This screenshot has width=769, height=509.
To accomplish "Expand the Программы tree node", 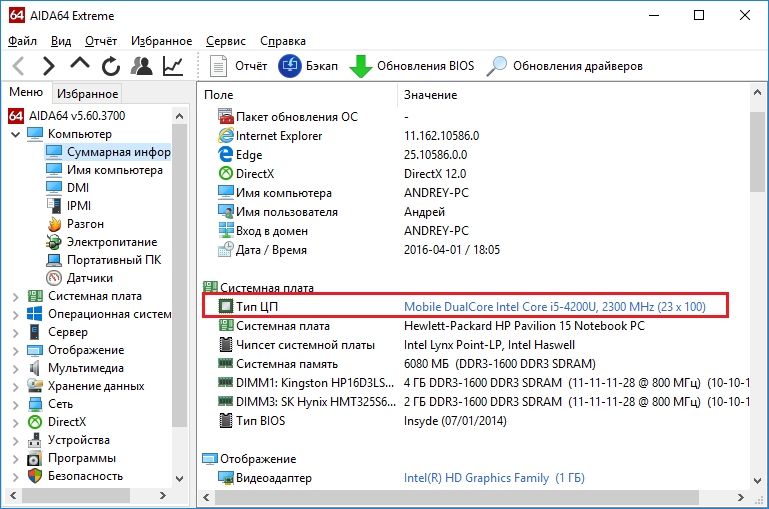I will point(15,458).
